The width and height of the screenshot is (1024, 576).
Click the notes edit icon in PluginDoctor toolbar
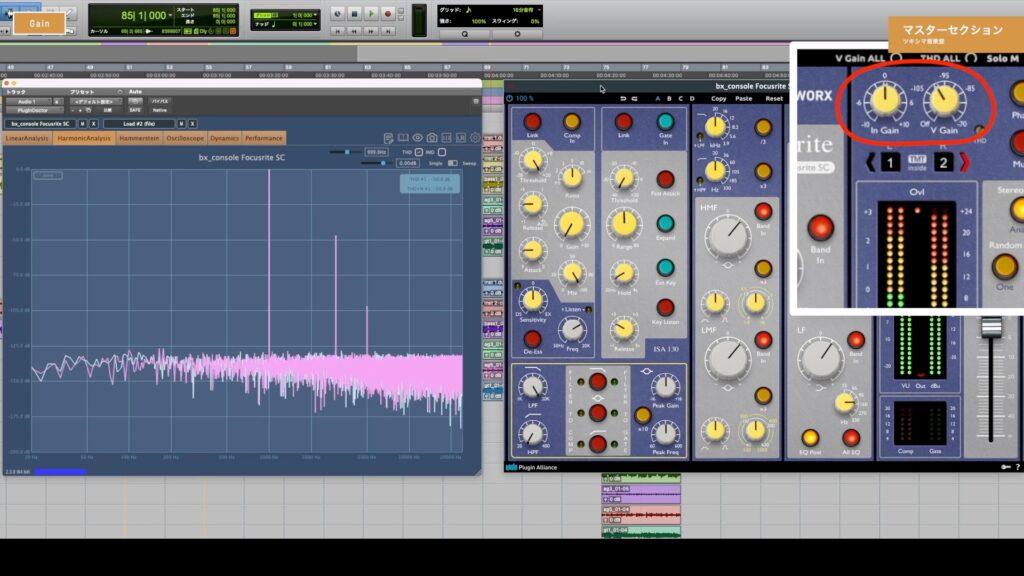point(389,138)
